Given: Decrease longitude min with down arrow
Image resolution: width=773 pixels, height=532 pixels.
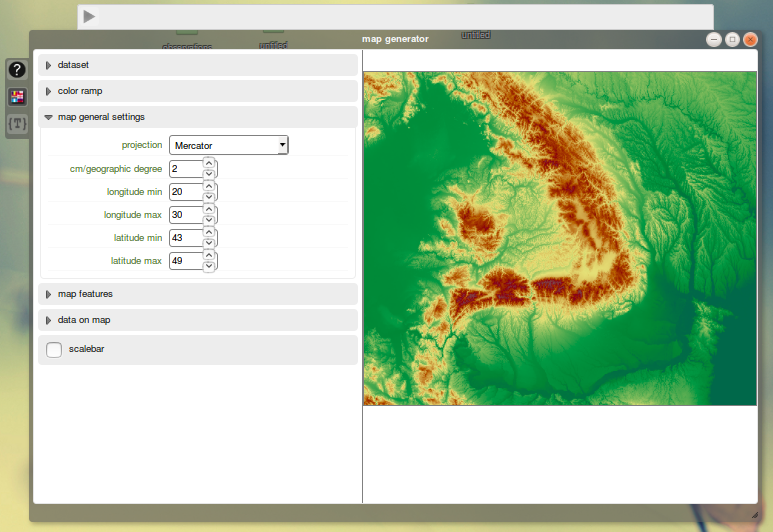Looking at the screenshot, I should [209, 197].
